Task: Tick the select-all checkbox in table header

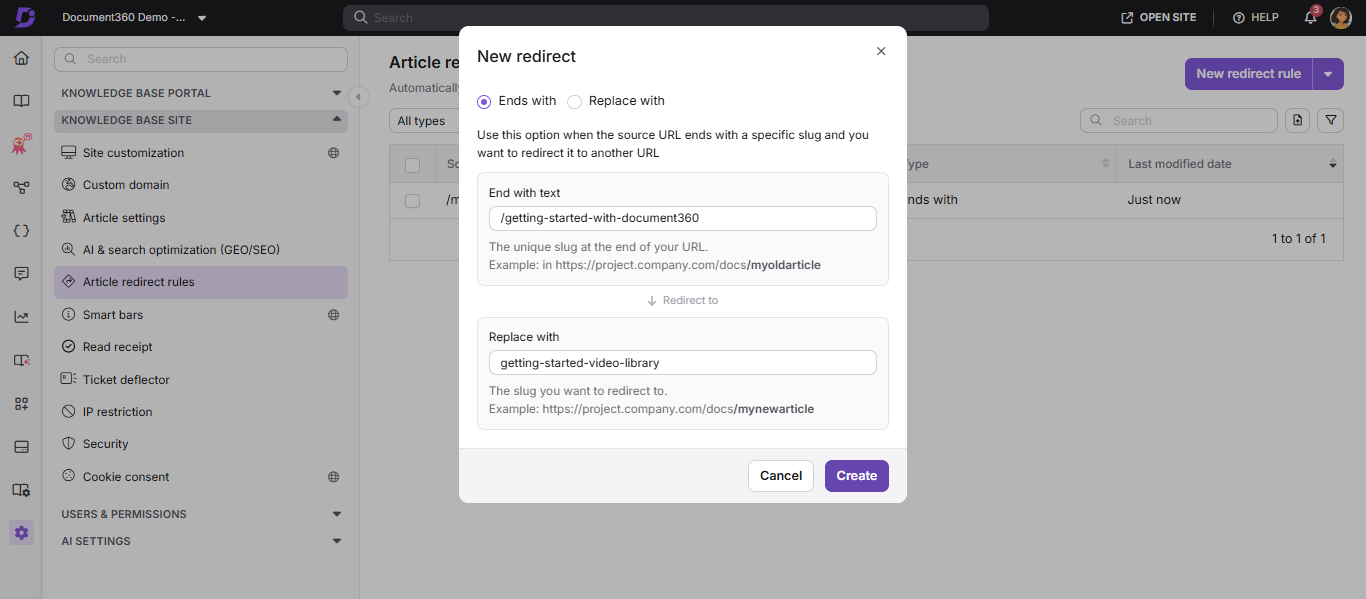Action: (412, 165)
